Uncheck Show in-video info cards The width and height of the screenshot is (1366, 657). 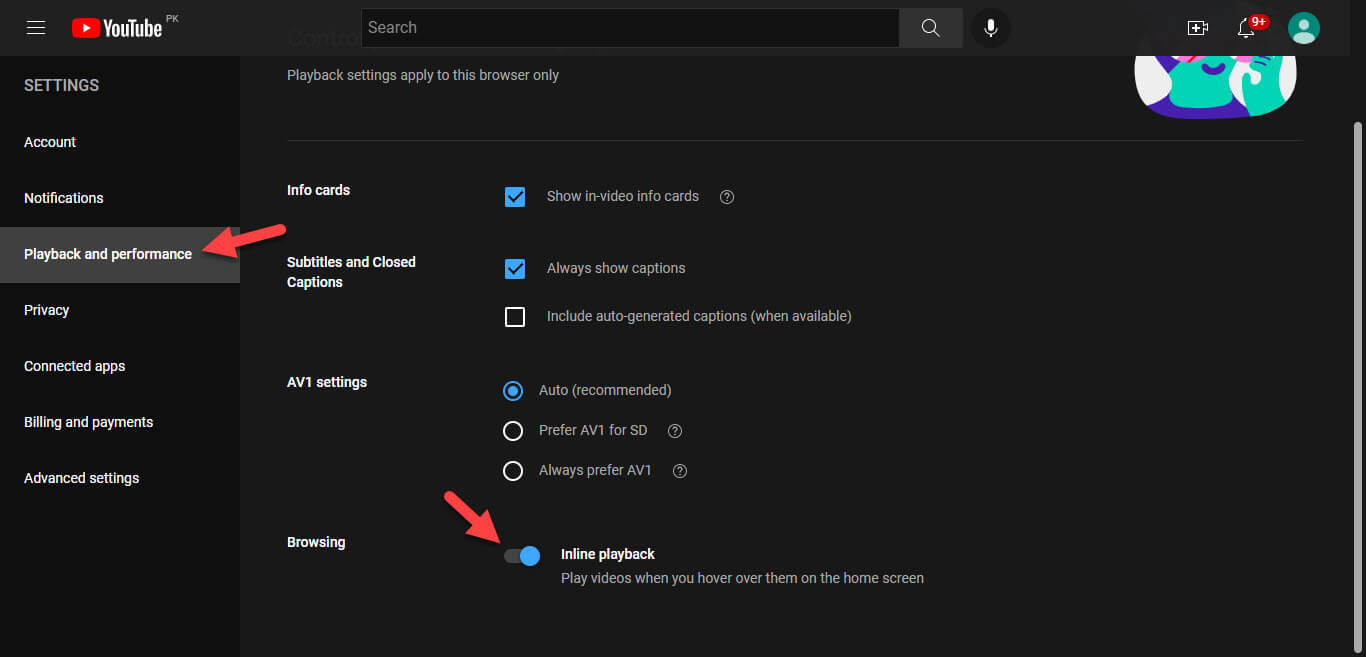point(515,197)
